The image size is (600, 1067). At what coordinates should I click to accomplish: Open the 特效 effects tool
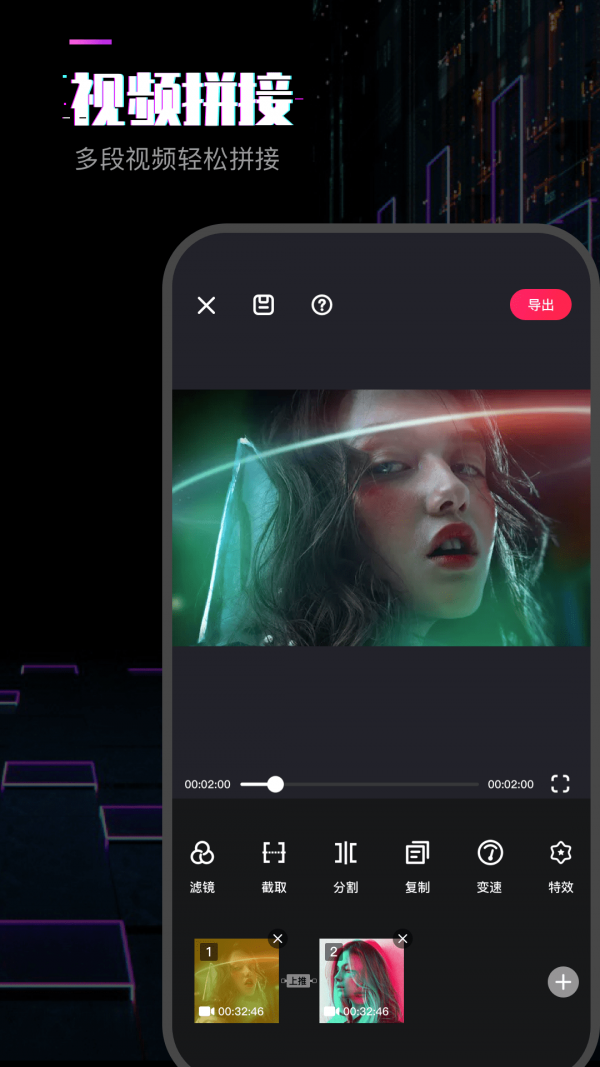[x=561, y=865]
